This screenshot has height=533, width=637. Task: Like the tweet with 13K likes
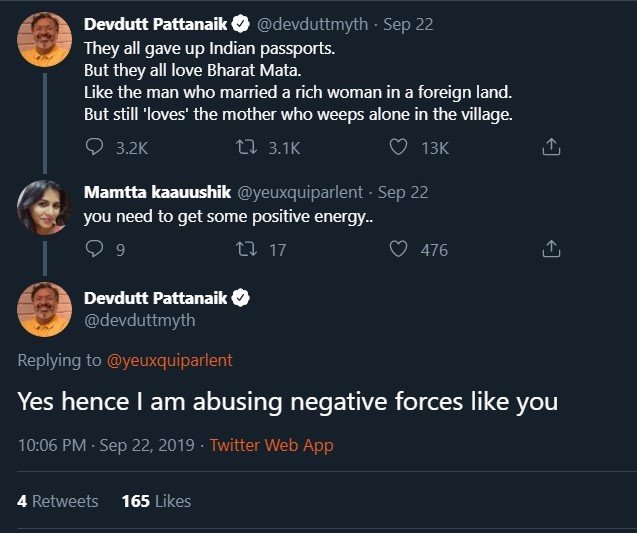(x=398, y=147)
